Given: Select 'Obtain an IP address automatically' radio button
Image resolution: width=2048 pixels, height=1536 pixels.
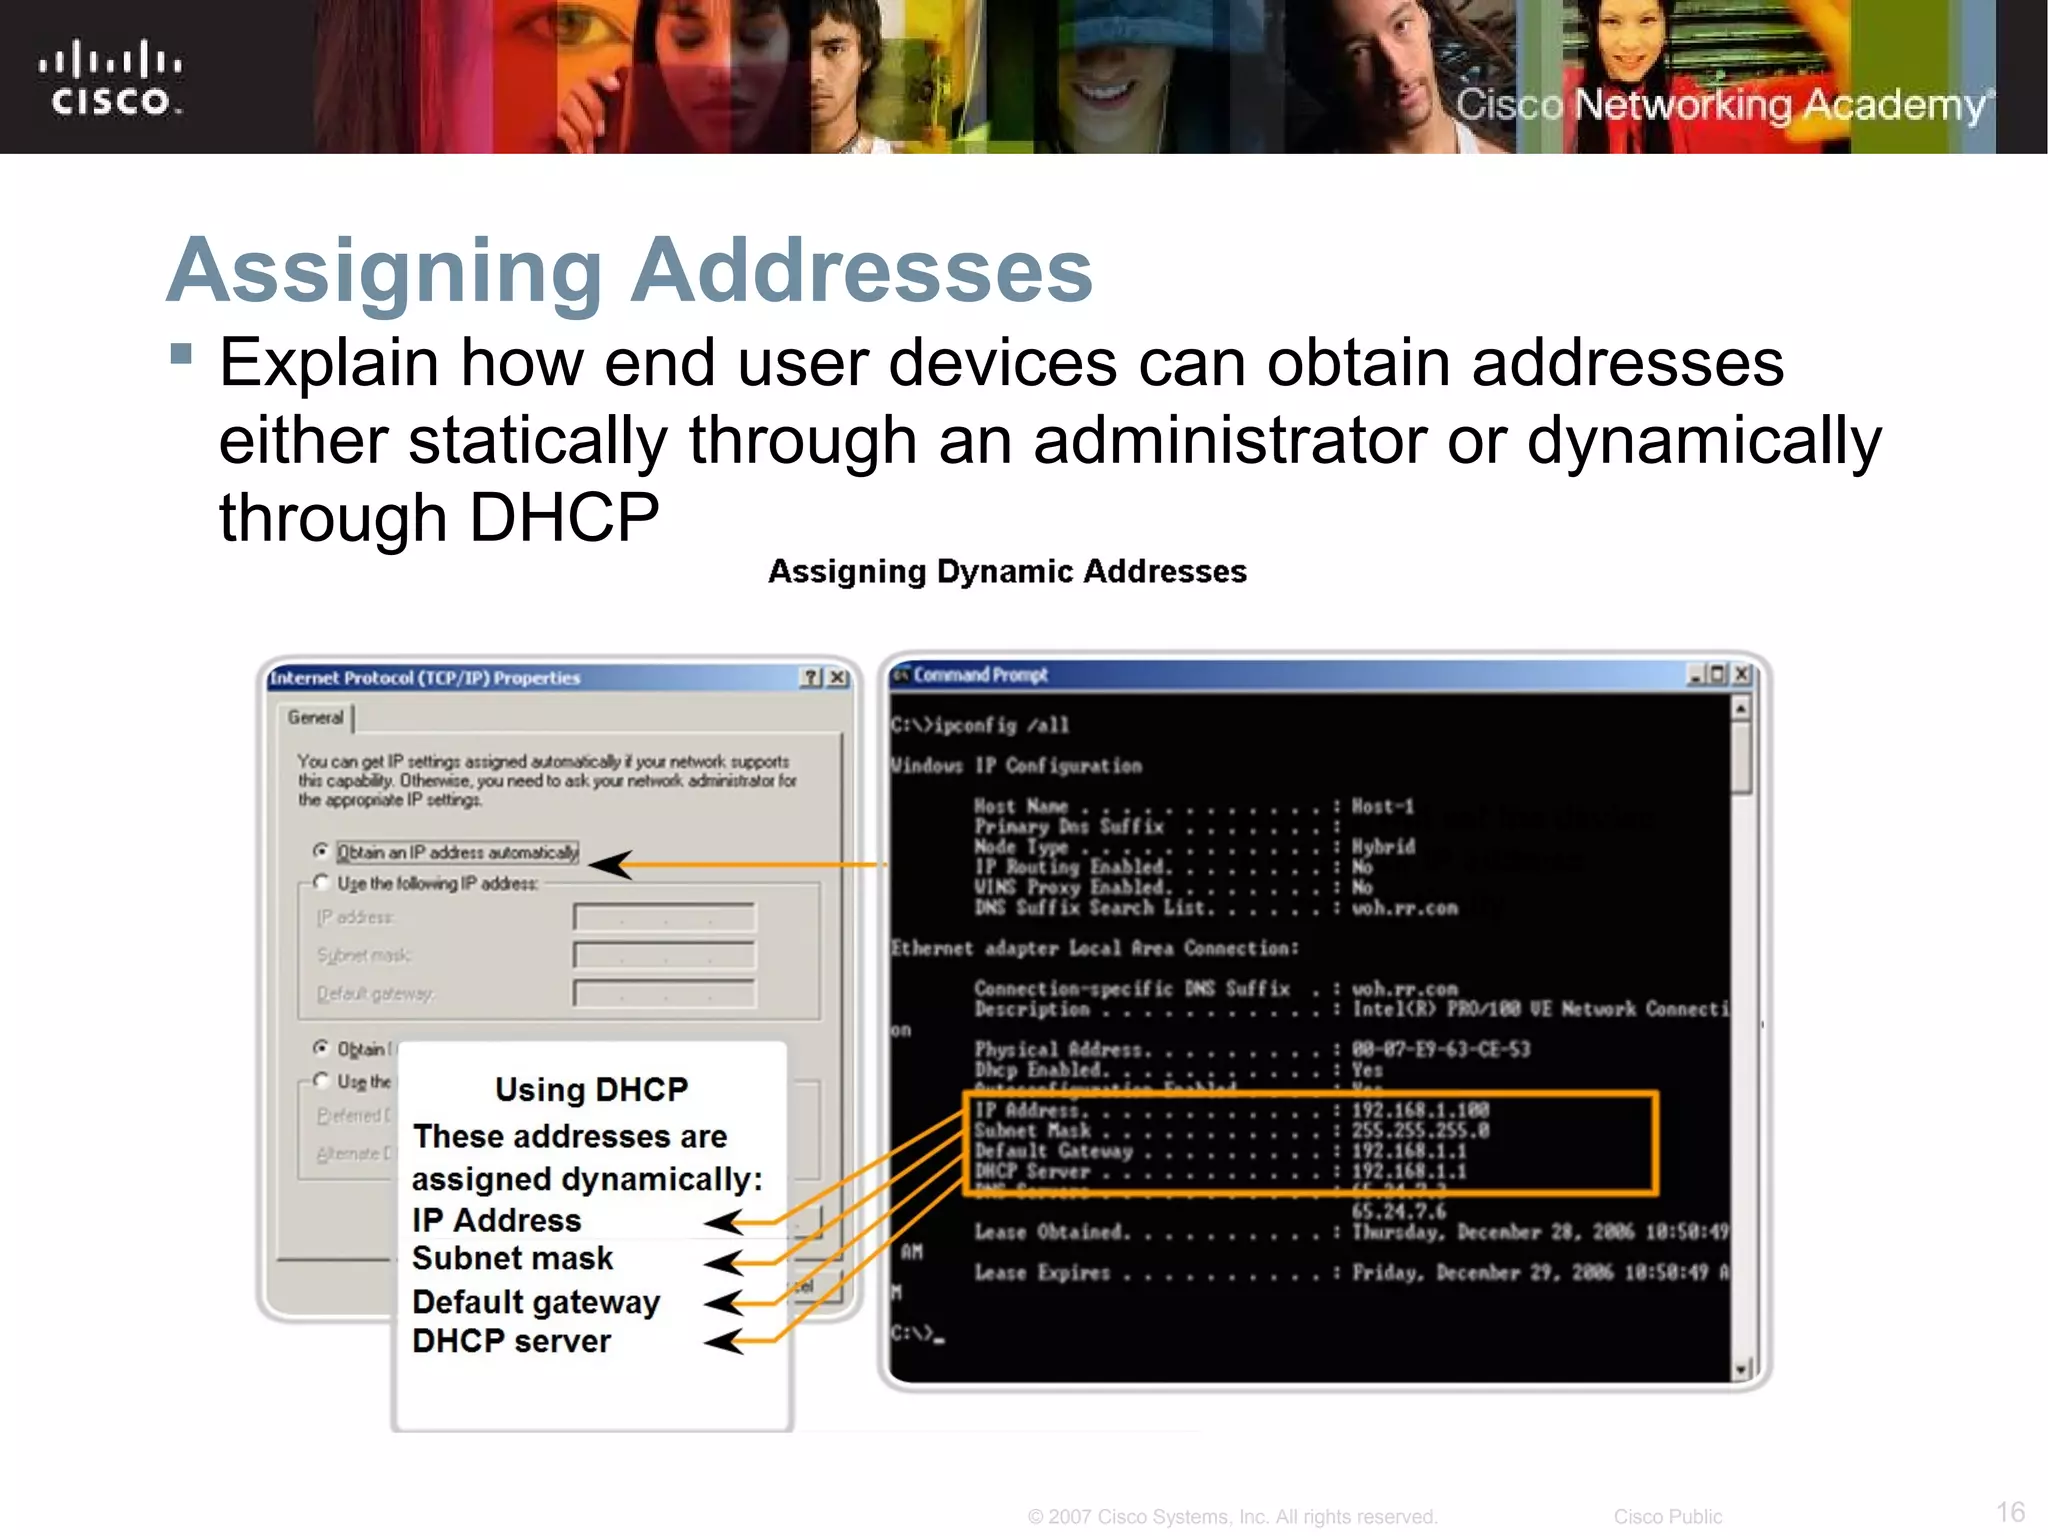Looking at the screenshot, I should [320, 851].
